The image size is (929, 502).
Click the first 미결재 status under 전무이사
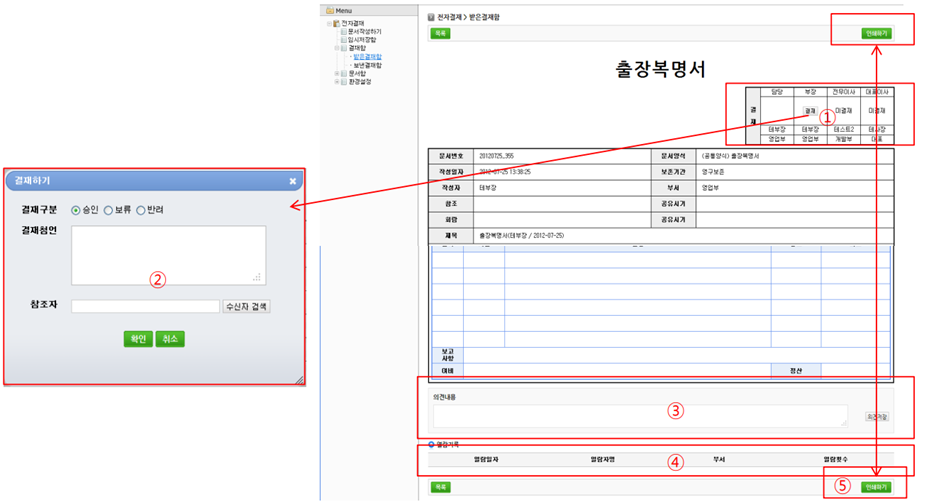tap(843, 111)
